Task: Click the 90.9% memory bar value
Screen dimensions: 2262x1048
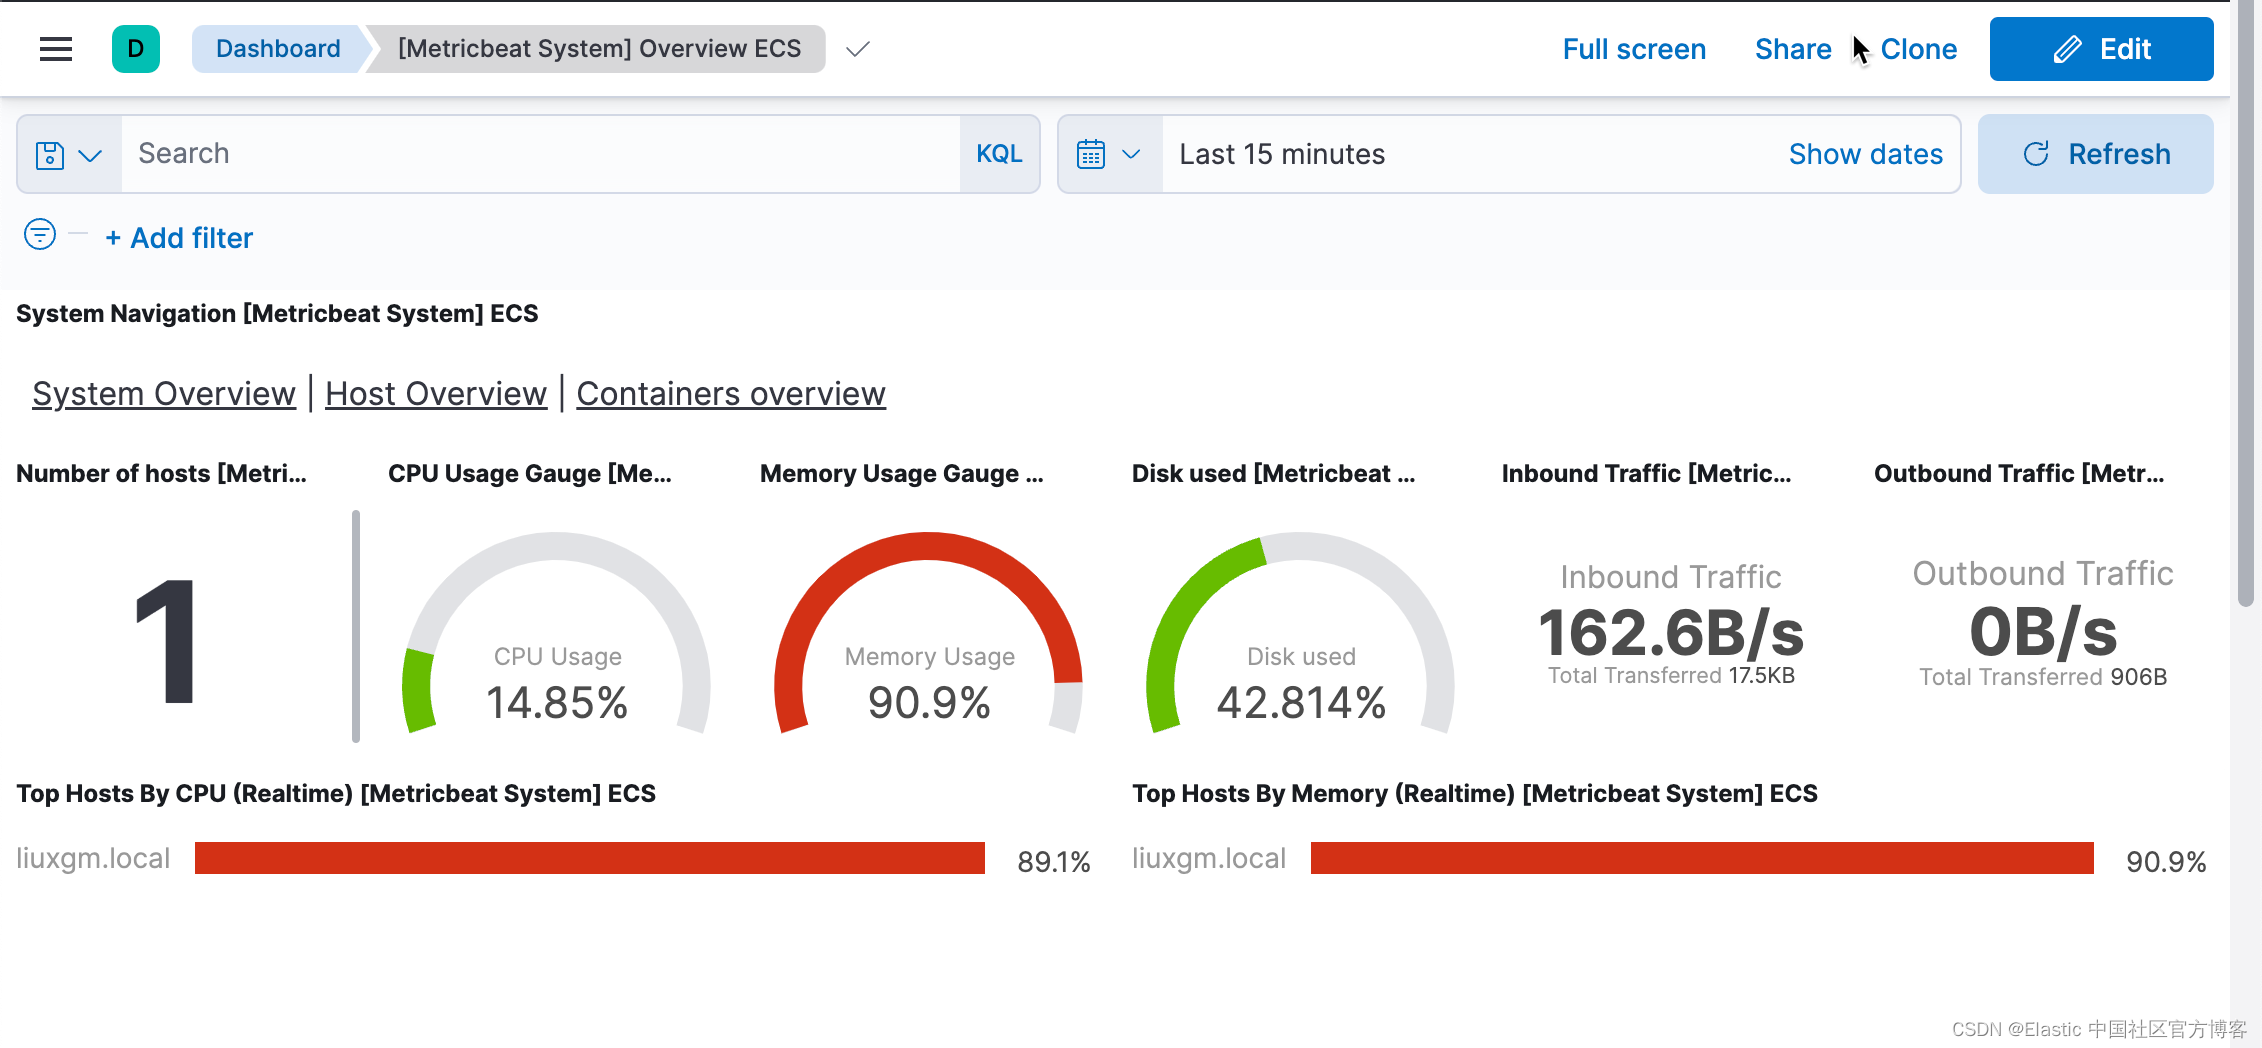Action: click(x=2166, y=861)
